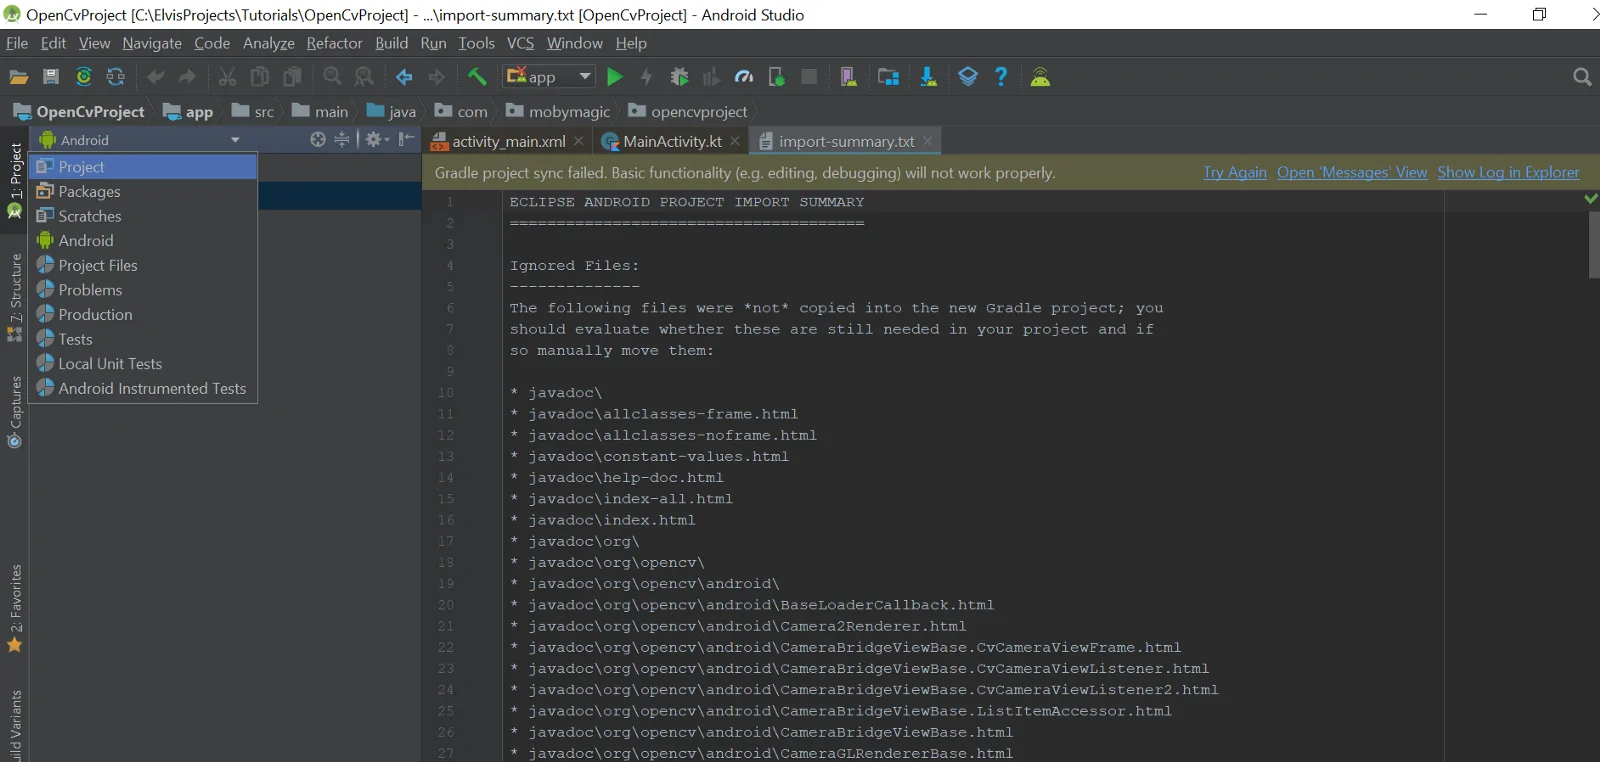Click the Paste clipboard icon
Screen dimensions: 1600x762
pos(292,77)
